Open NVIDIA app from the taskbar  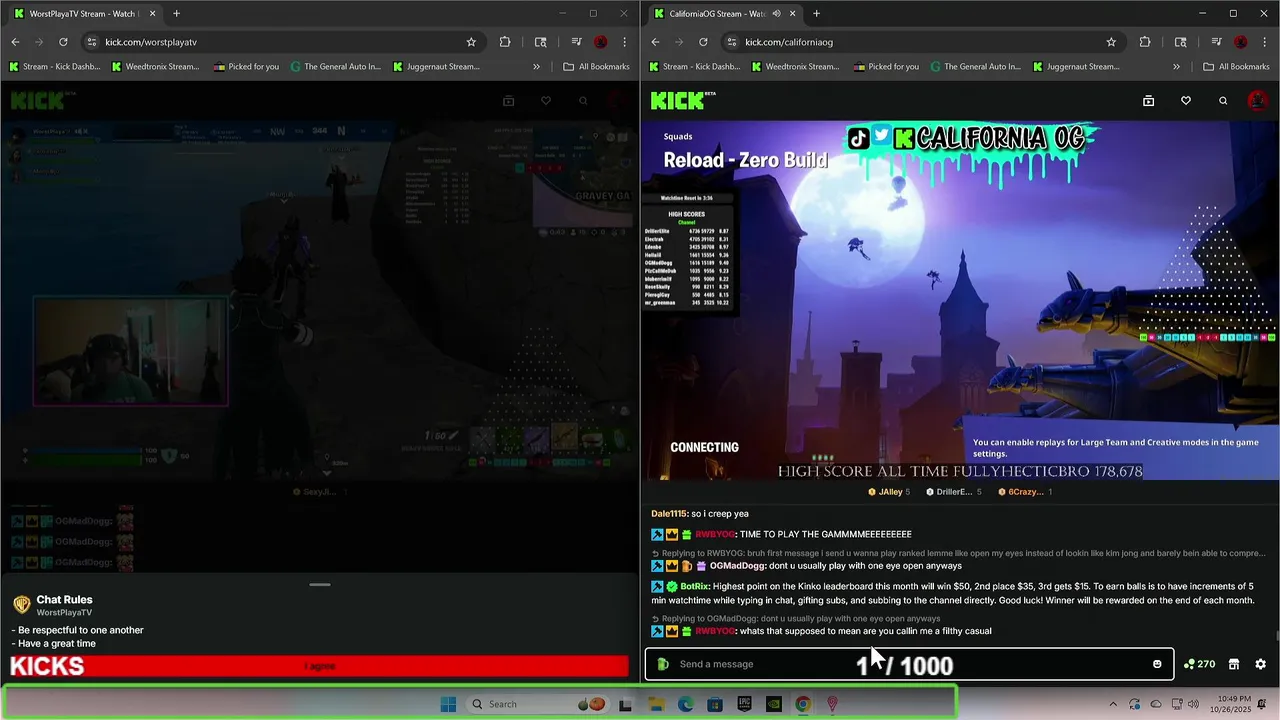773,704
